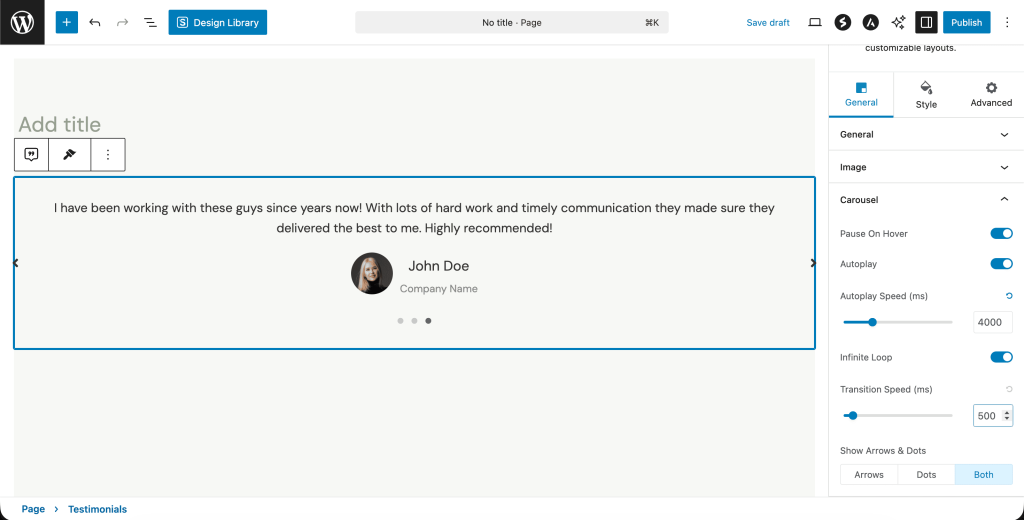Viewport: 1024px width, 520px height.
Task: Redo the last change
Action: pyautogui.click(x=122, y=22)
